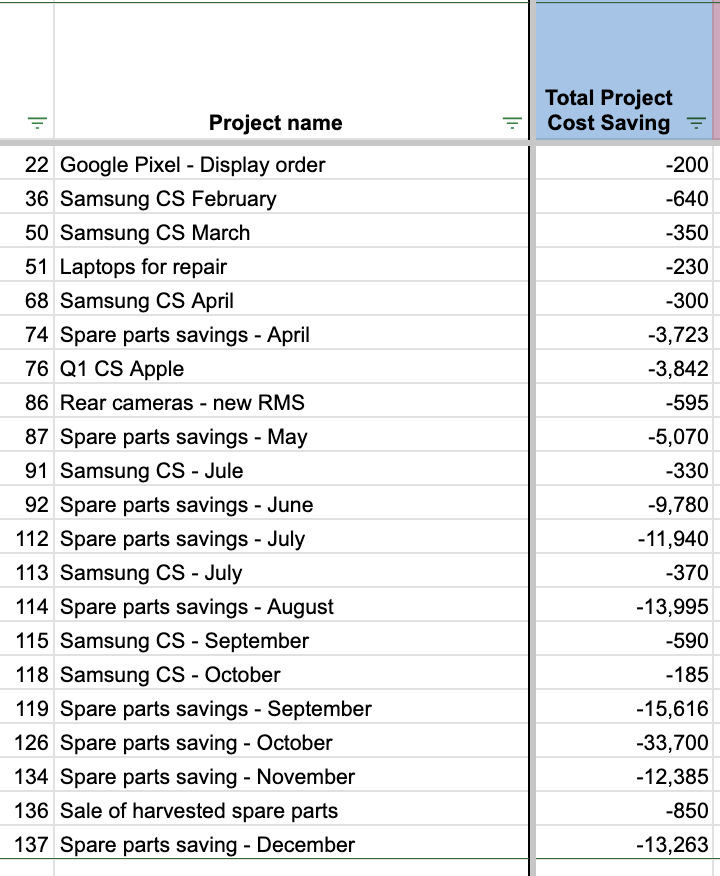Click row number 112 cell
This screenshot has height=876, width=720.
click(27, 539)
